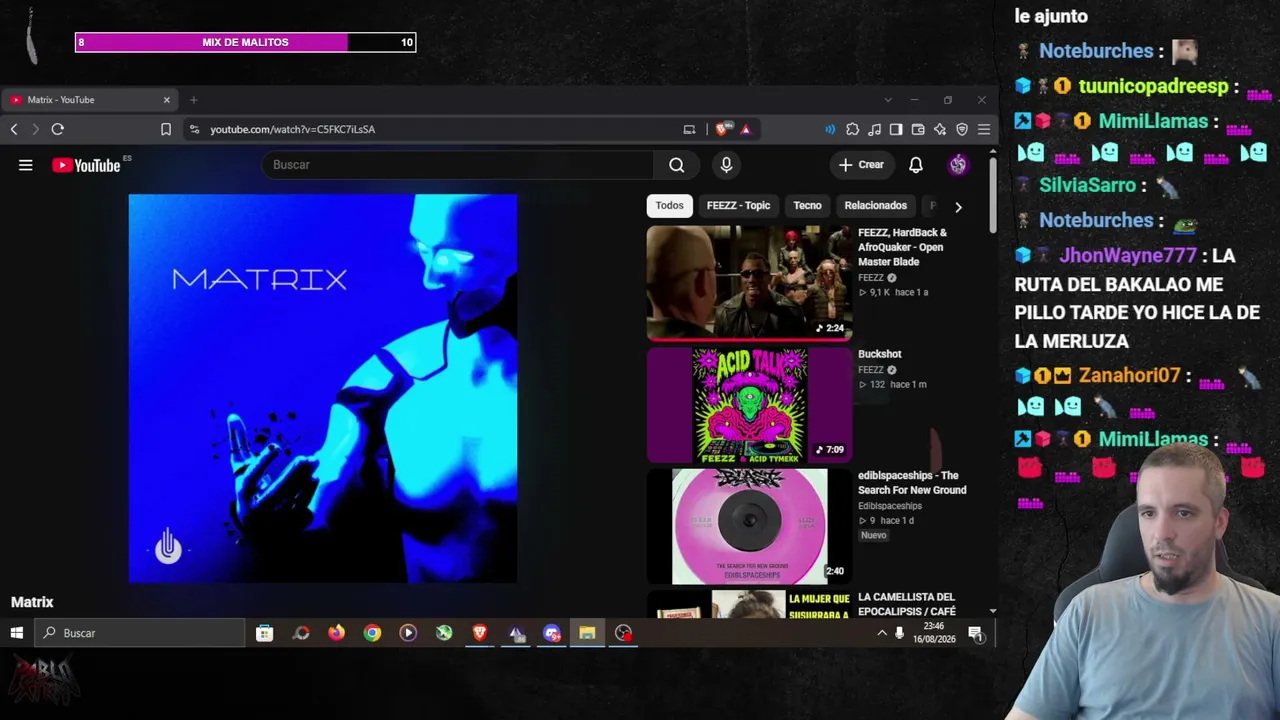Show hidden system tray icons chevron

[882, 633]
